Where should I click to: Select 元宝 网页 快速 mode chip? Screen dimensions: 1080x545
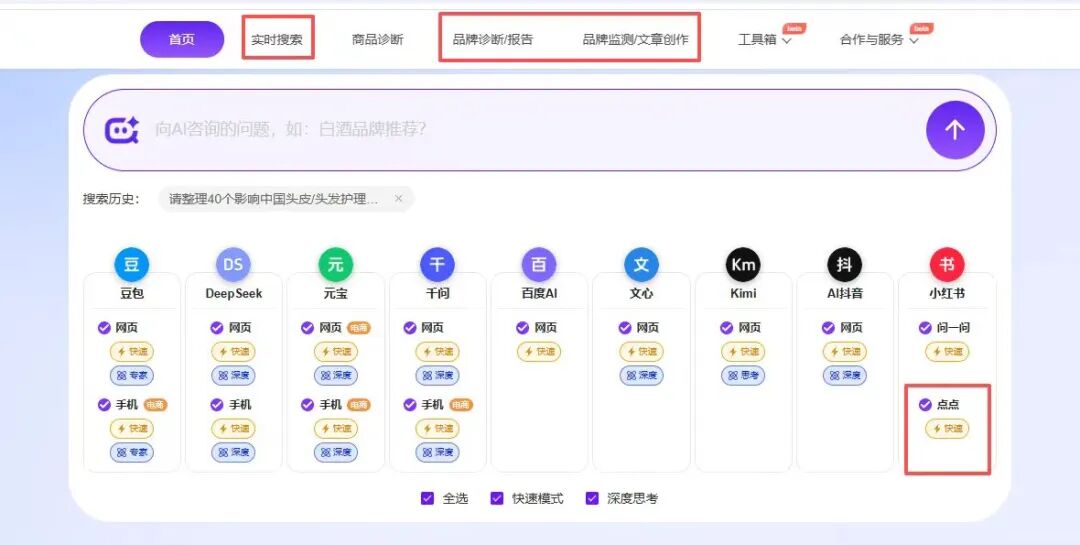[335, 351]
